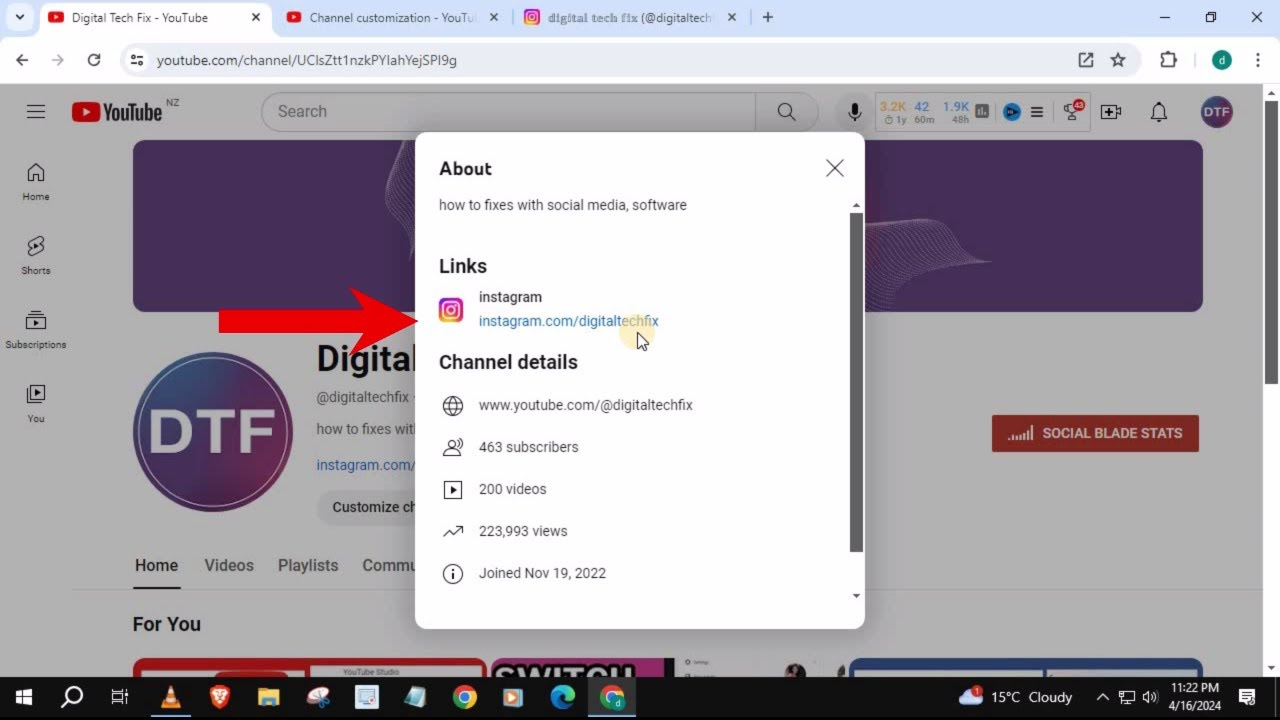The image size is (1280, 720).
Task: Open Brave browser from the taskbar
Action: 219,697
